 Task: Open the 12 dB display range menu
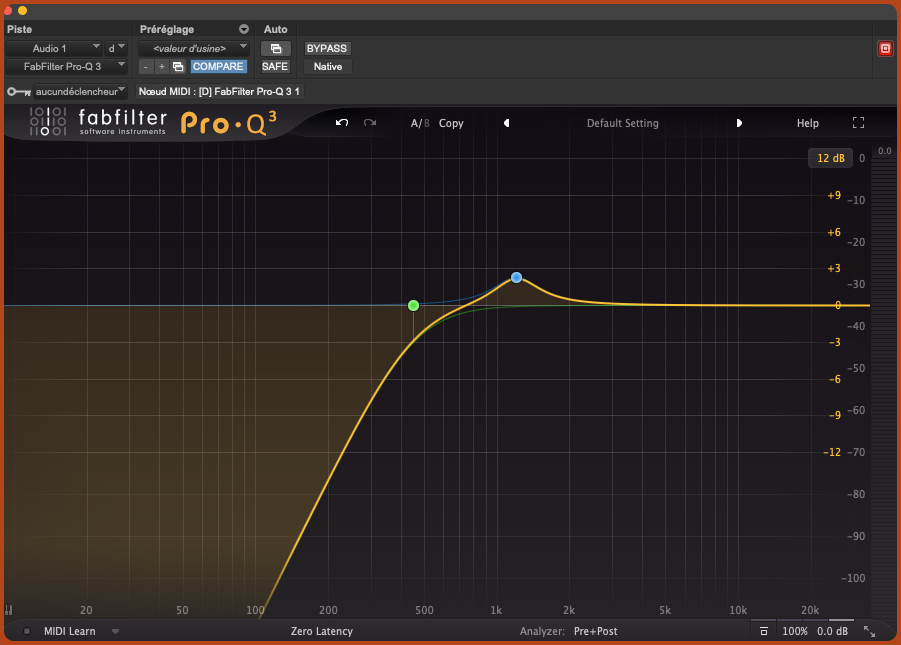(x=830, y=158)
